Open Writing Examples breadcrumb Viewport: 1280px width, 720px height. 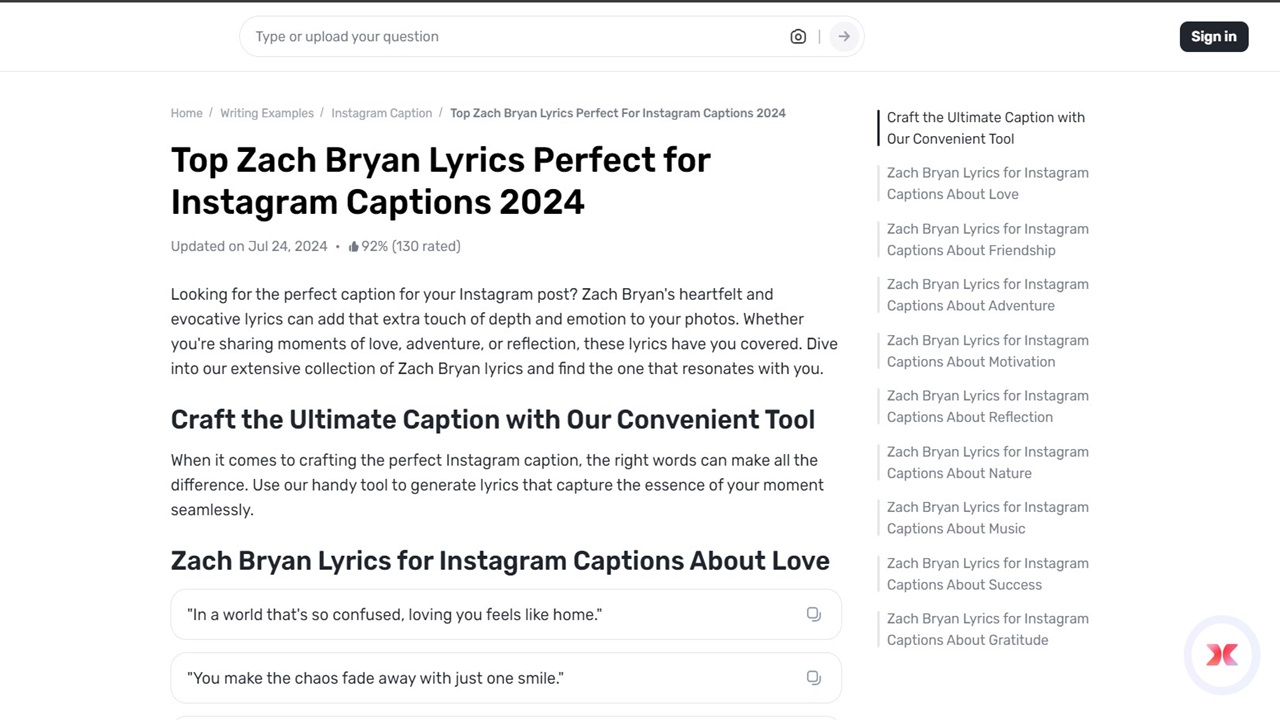(x=267, y=113)
